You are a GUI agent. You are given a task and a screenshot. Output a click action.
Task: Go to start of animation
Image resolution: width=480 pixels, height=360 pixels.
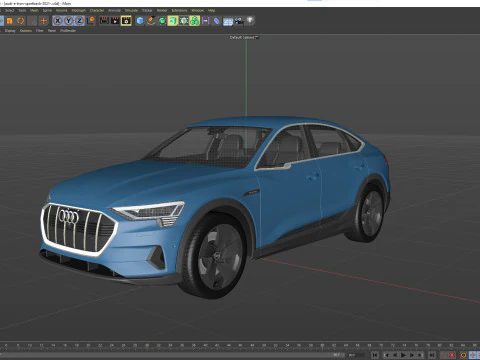coord(375,355)
